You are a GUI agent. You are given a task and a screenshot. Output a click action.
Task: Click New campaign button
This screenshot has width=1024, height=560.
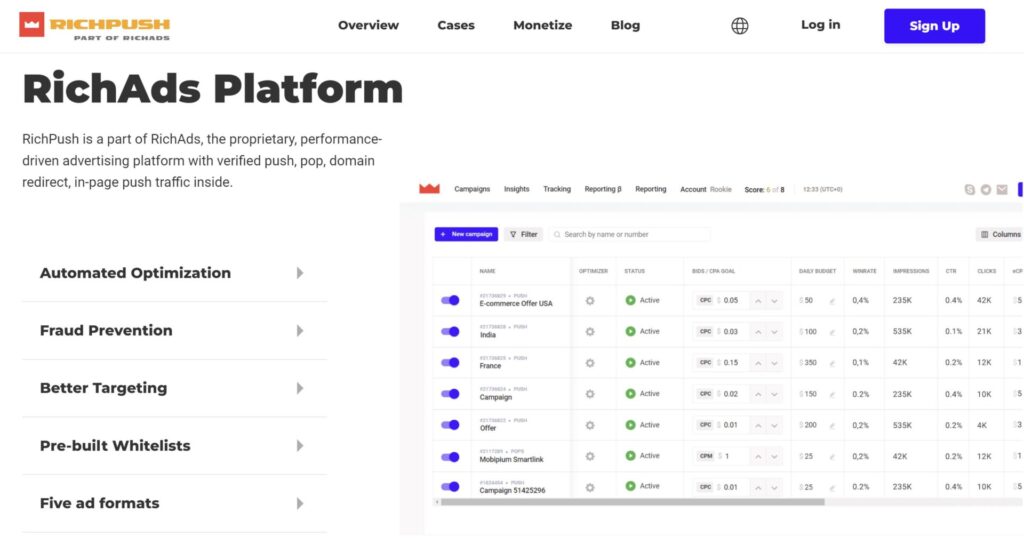click(x=466, y=234)
